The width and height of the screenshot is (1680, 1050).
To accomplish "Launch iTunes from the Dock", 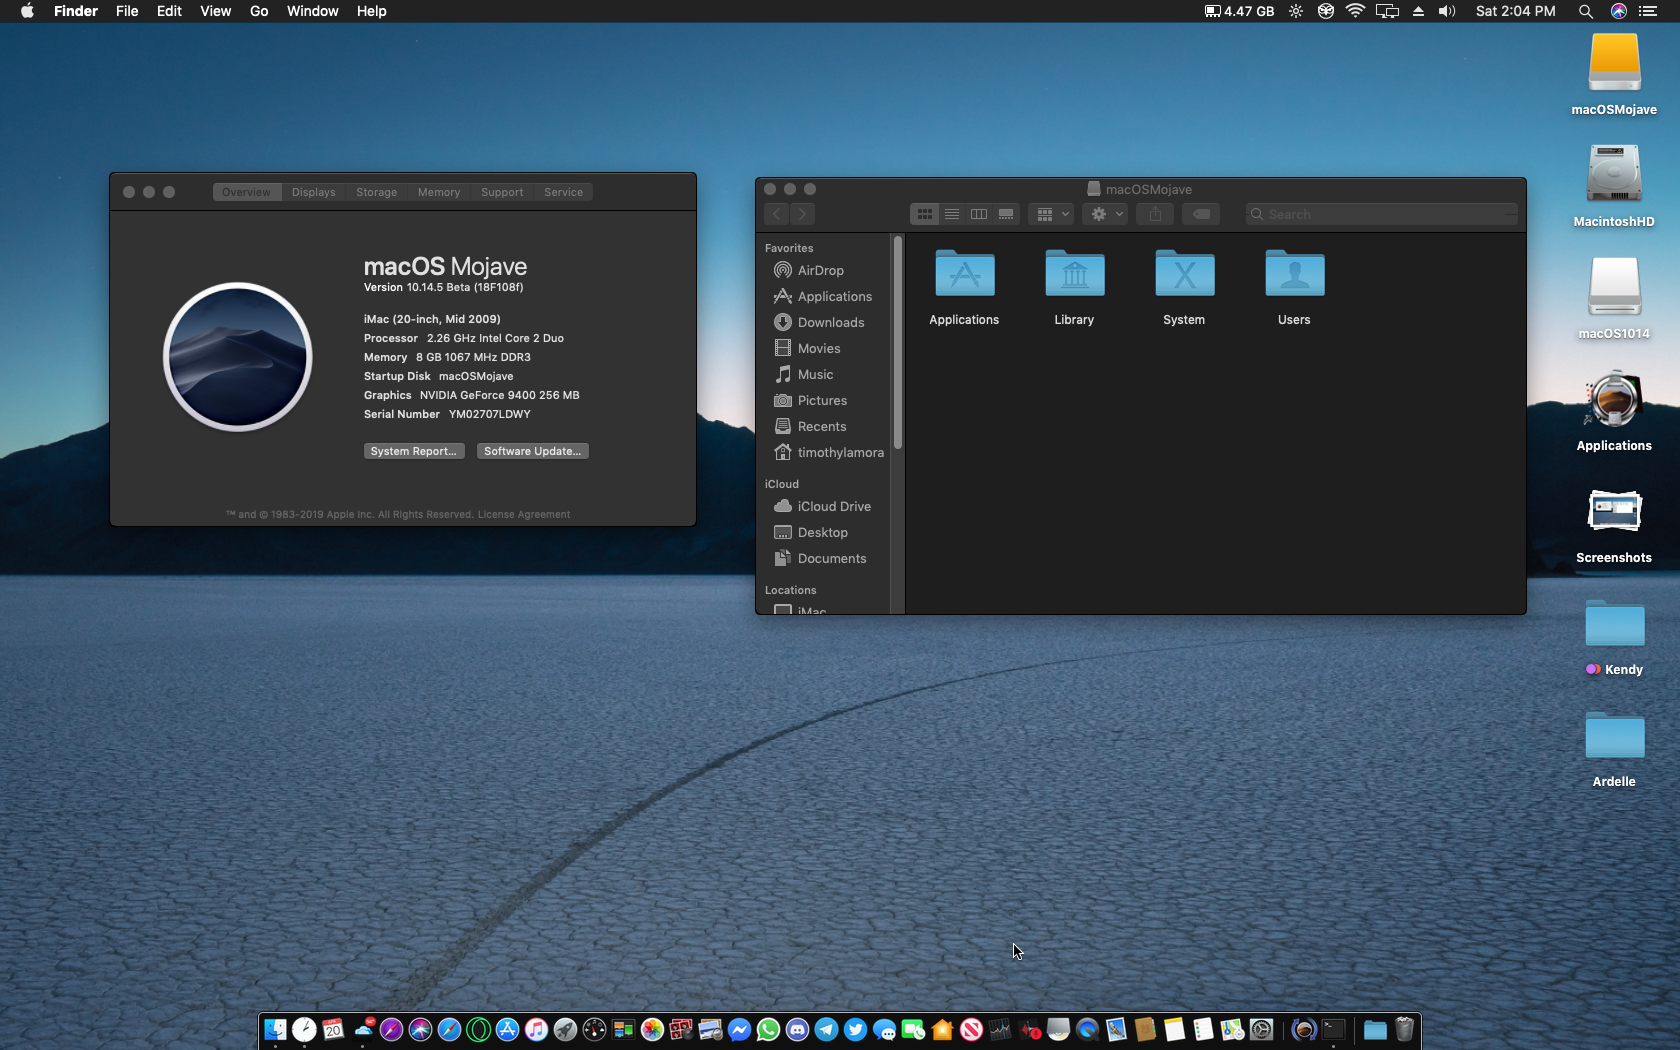I will [537, 1029].
